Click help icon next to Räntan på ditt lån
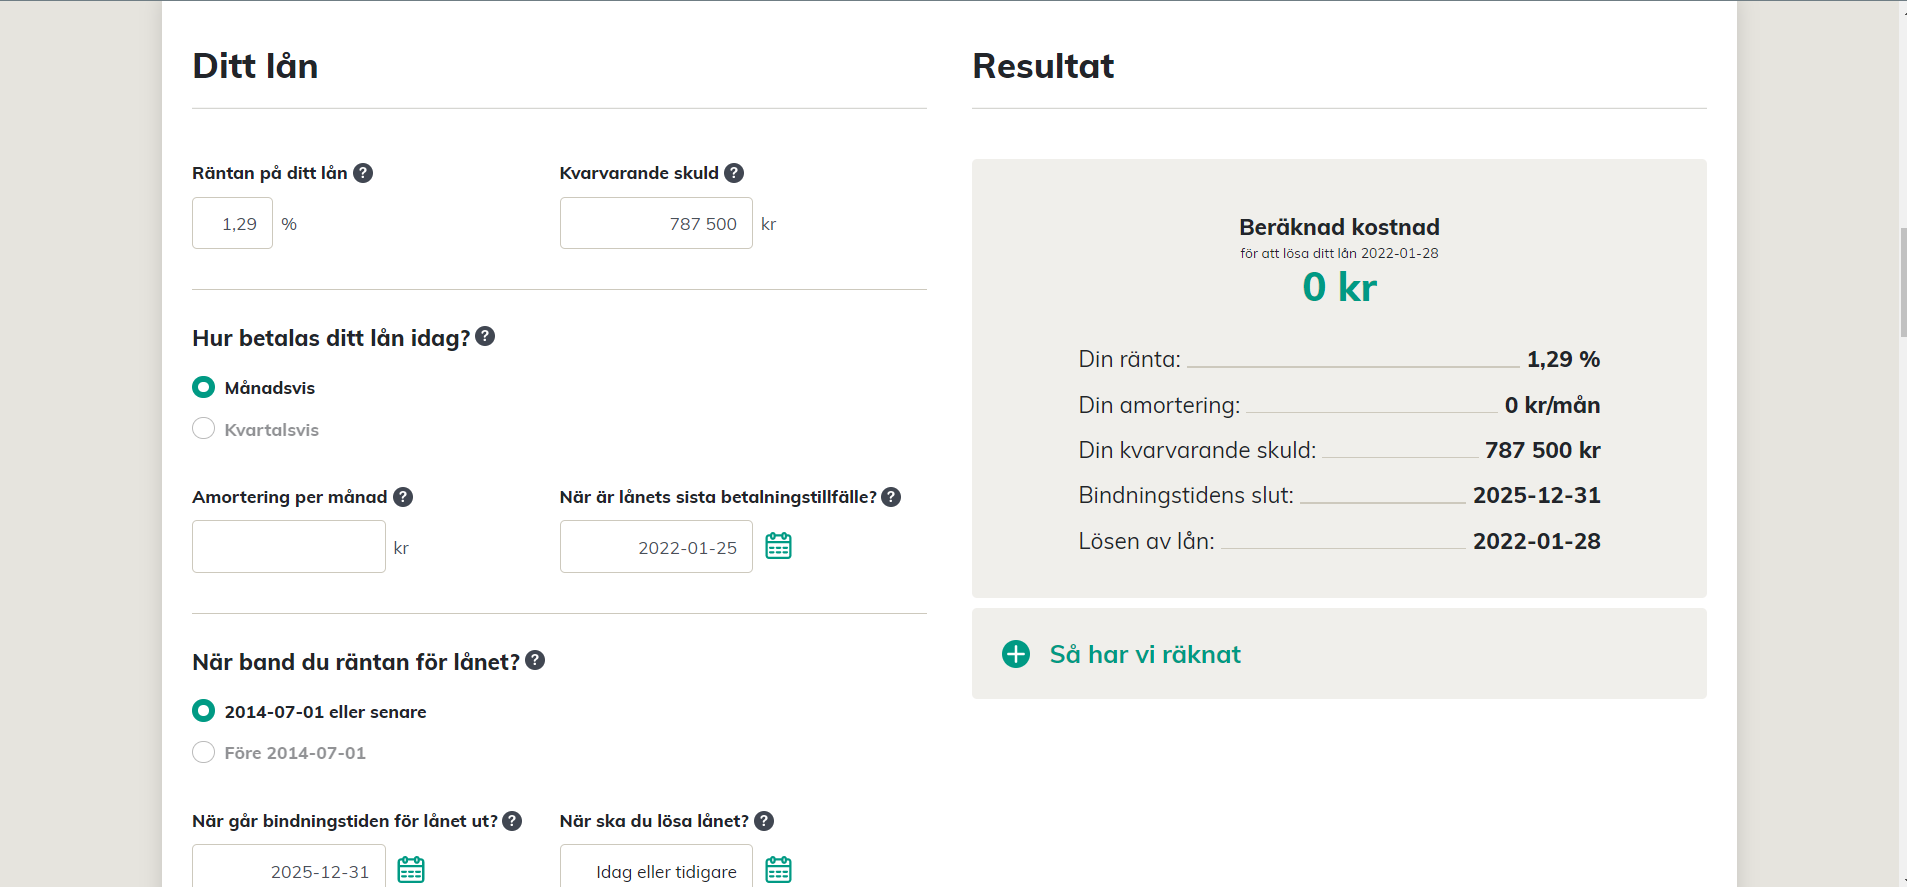Screen dimensions: 1907x887 pyautogui.click(x=363, y=173)
